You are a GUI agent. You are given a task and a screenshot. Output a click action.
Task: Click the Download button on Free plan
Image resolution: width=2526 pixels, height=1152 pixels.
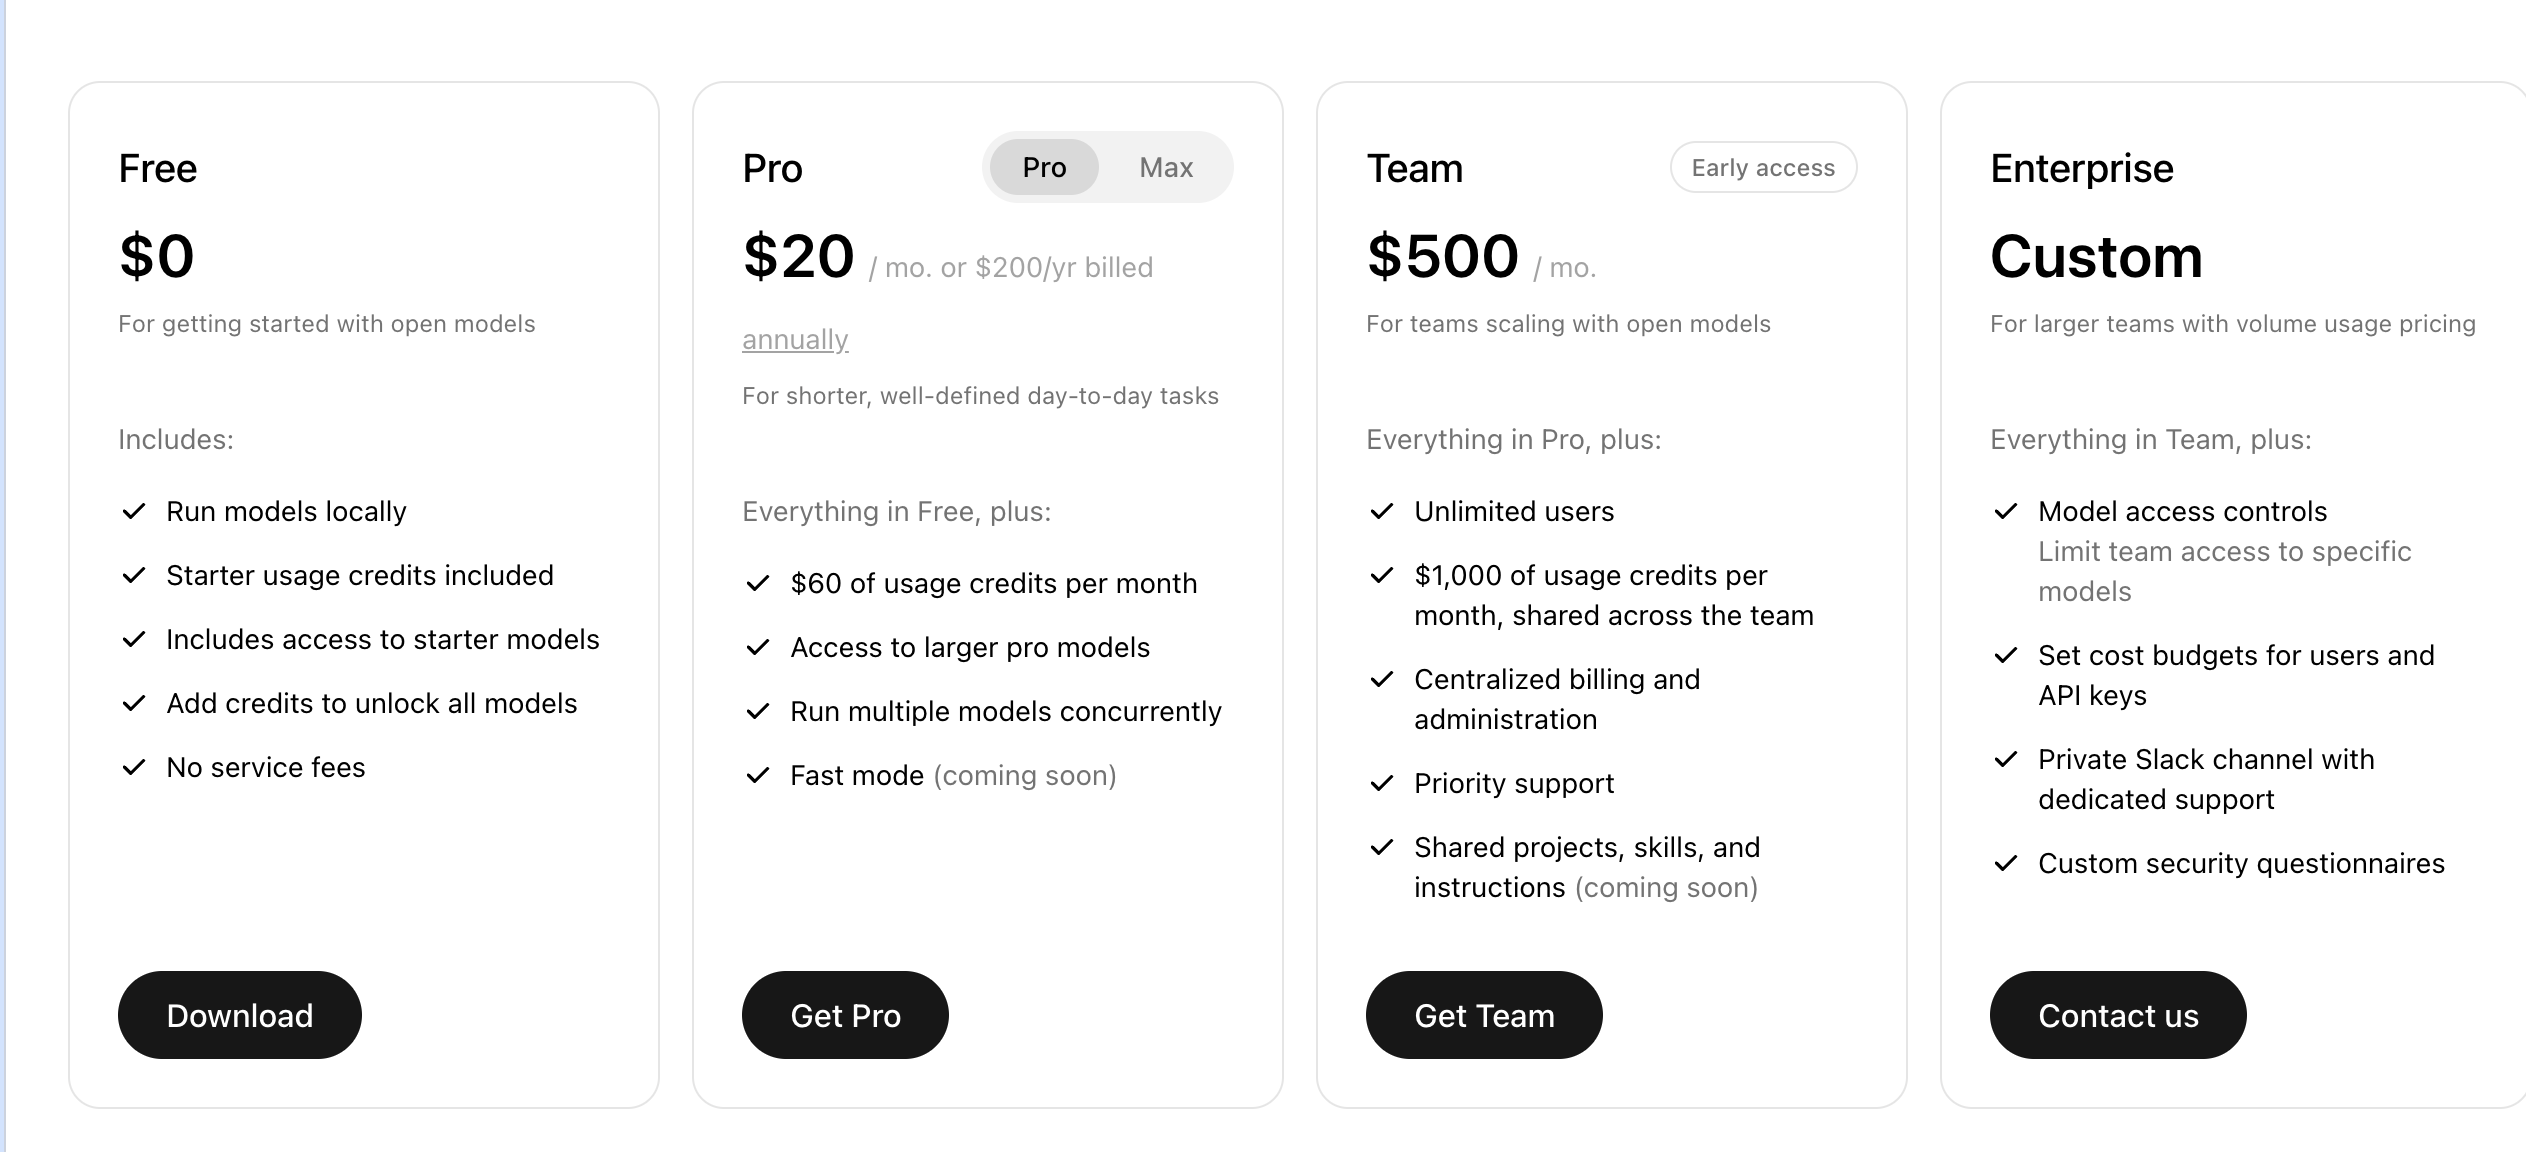[240, 1015]
